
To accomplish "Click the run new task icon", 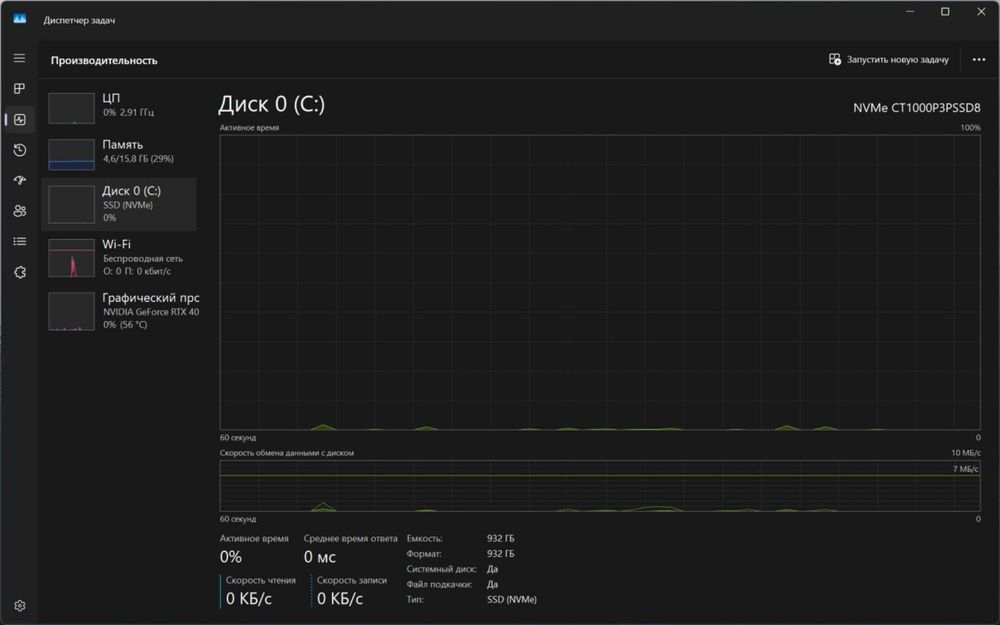I will [x=834, y=59].
